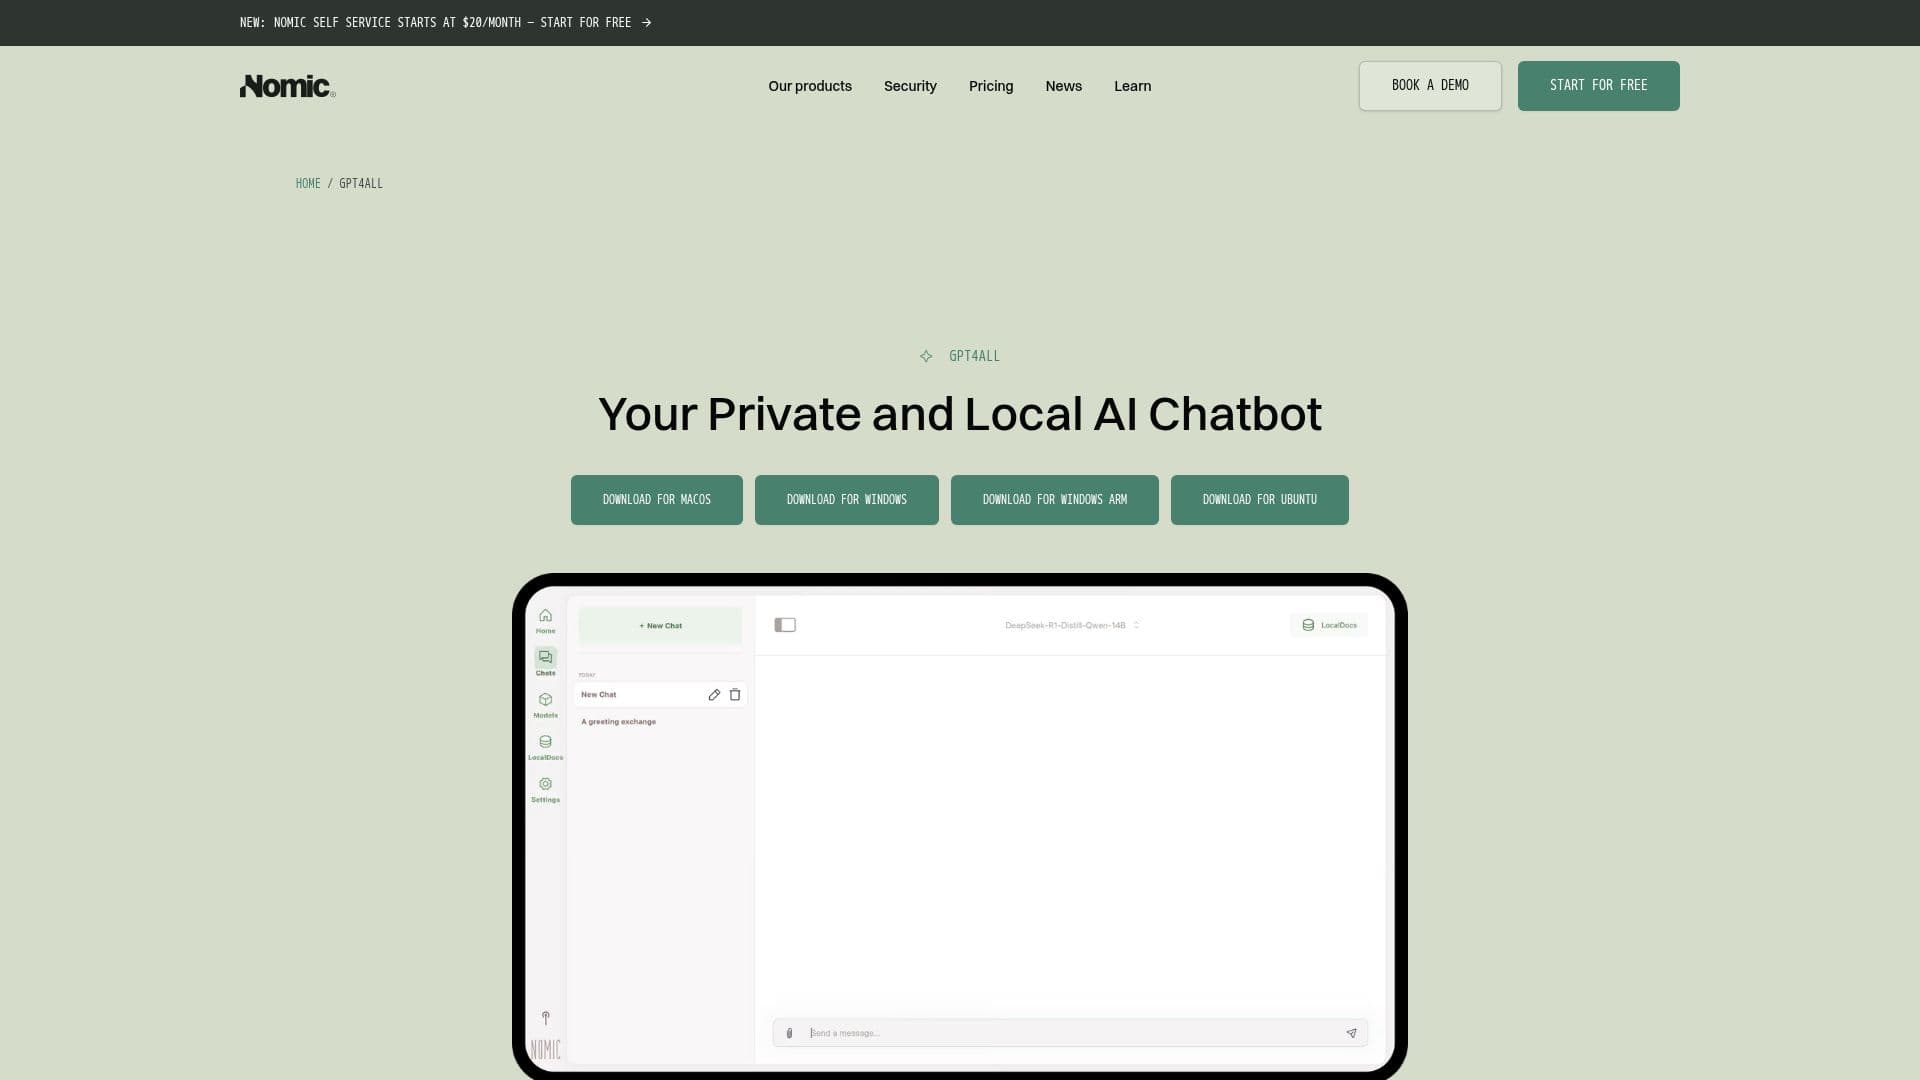This screenshot has width=1920, height=1080.
Task: Open the DeepSeek-R1-Distill-Qwen-14B model selector
Action: tap(1072, 625)
